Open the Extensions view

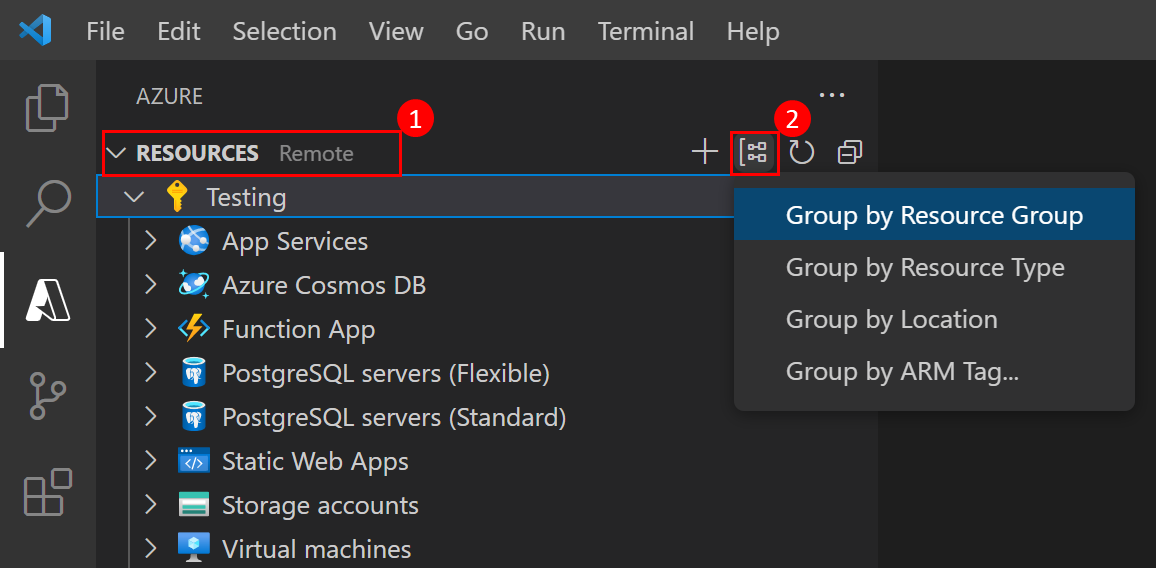[47, 492]
